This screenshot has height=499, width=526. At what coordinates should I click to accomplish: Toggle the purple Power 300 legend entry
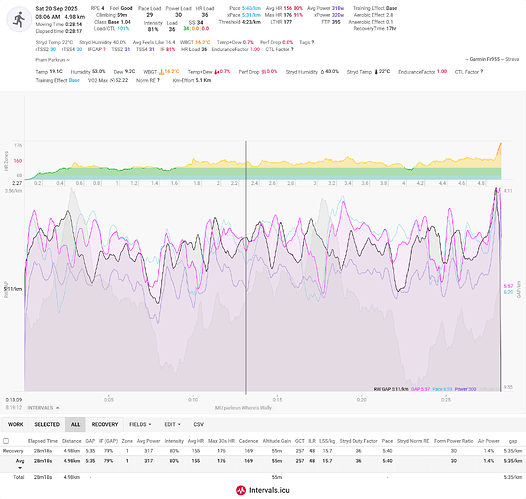pos(465,389)
